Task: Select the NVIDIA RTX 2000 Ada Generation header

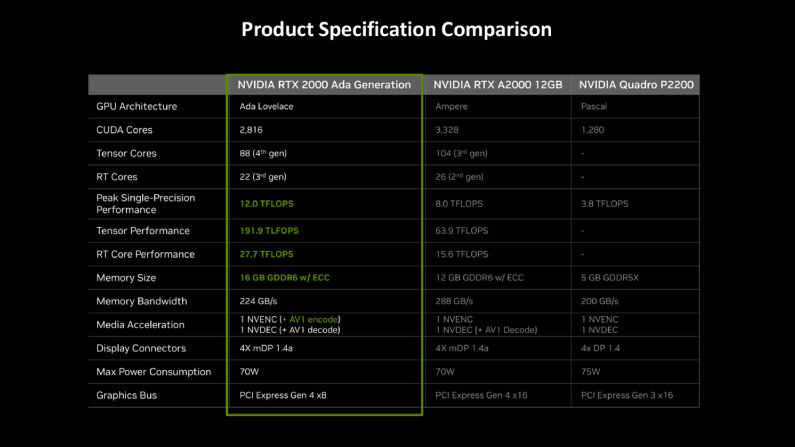Action: tap(324, 85)
